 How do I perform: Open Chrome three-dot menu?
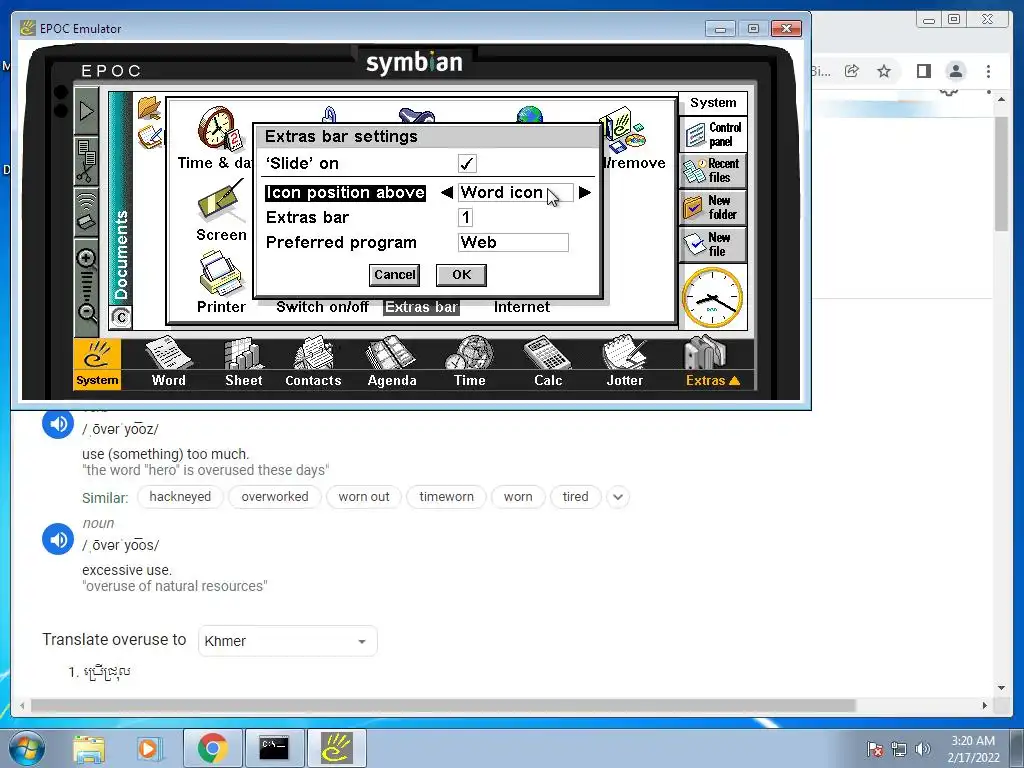click(989, 71)
